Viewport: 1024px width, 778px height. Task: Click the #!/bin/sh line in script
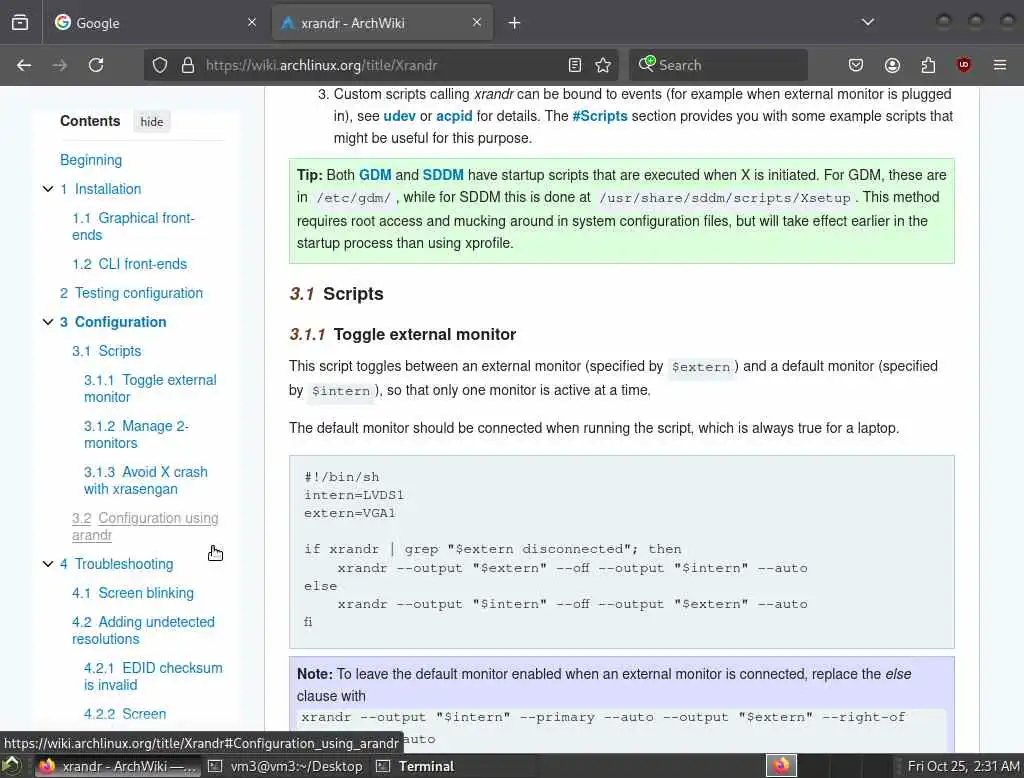click(342, 477)
